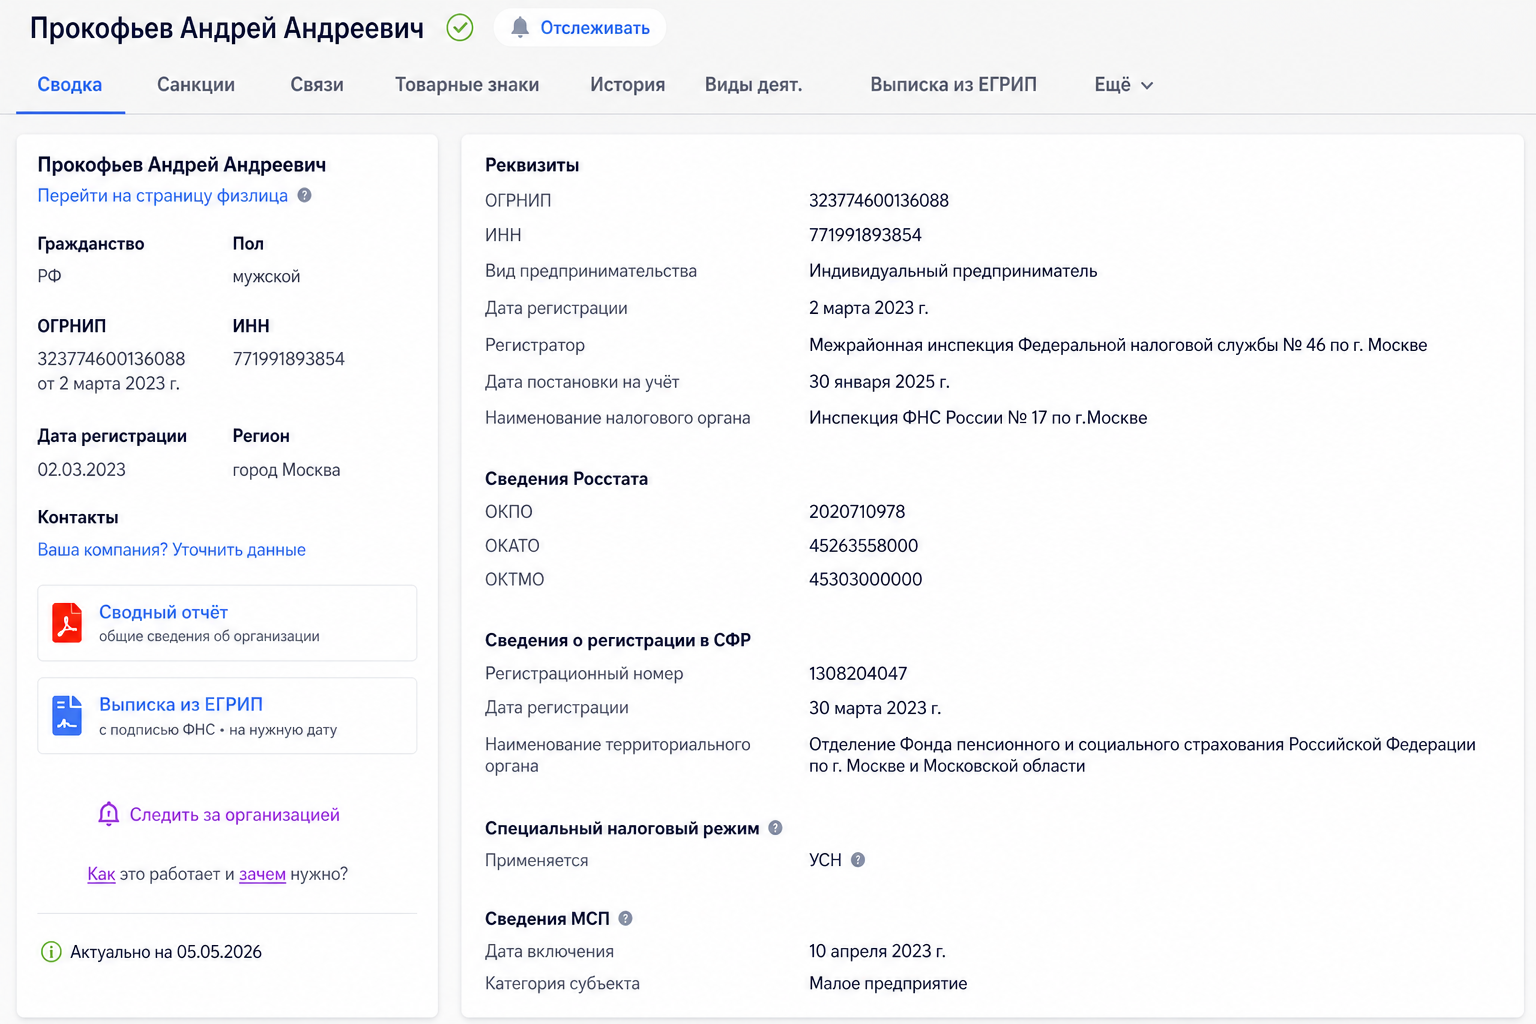Select the Виды деят. tab

pyautogui.click(x=754, y=85)
